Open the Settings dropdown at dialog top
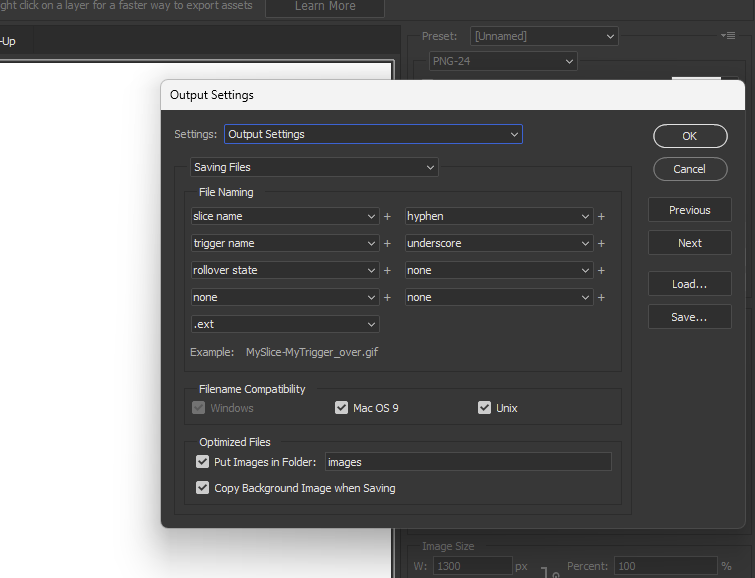 tap(373, 134)
